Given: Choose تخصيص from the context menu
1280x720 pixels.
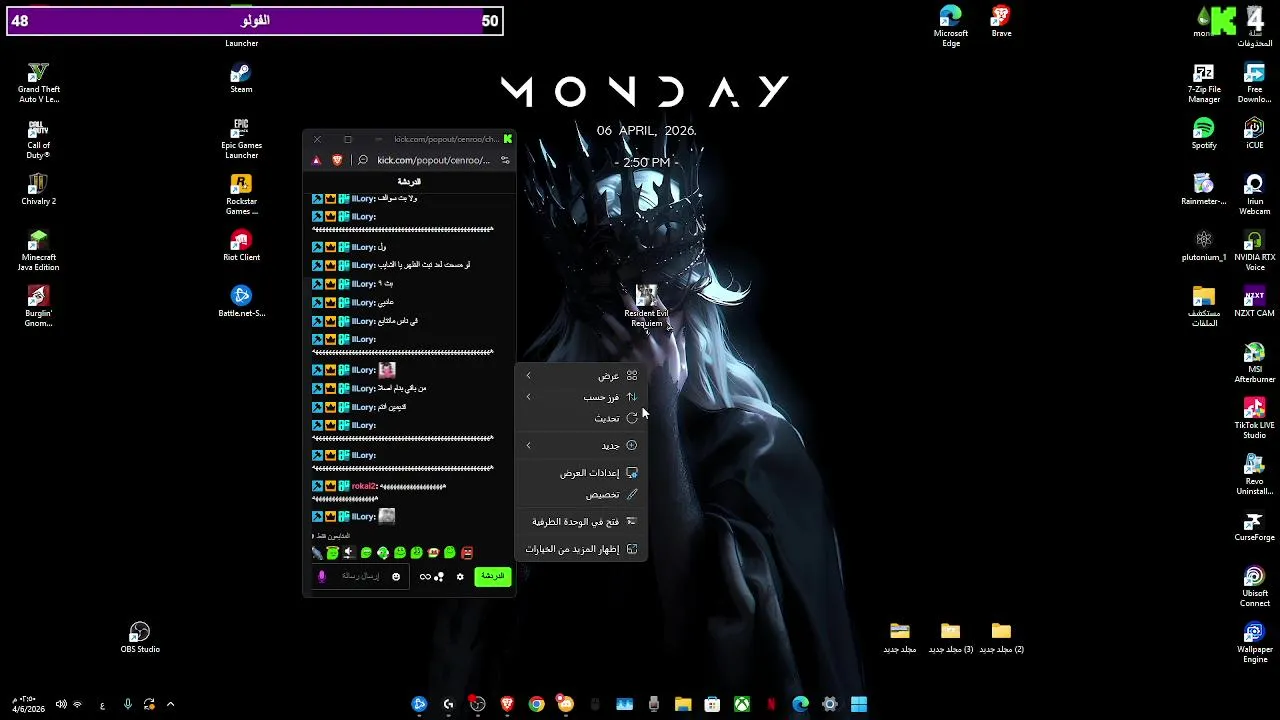Looking at the screenshot, I should [x=582, y=494].
